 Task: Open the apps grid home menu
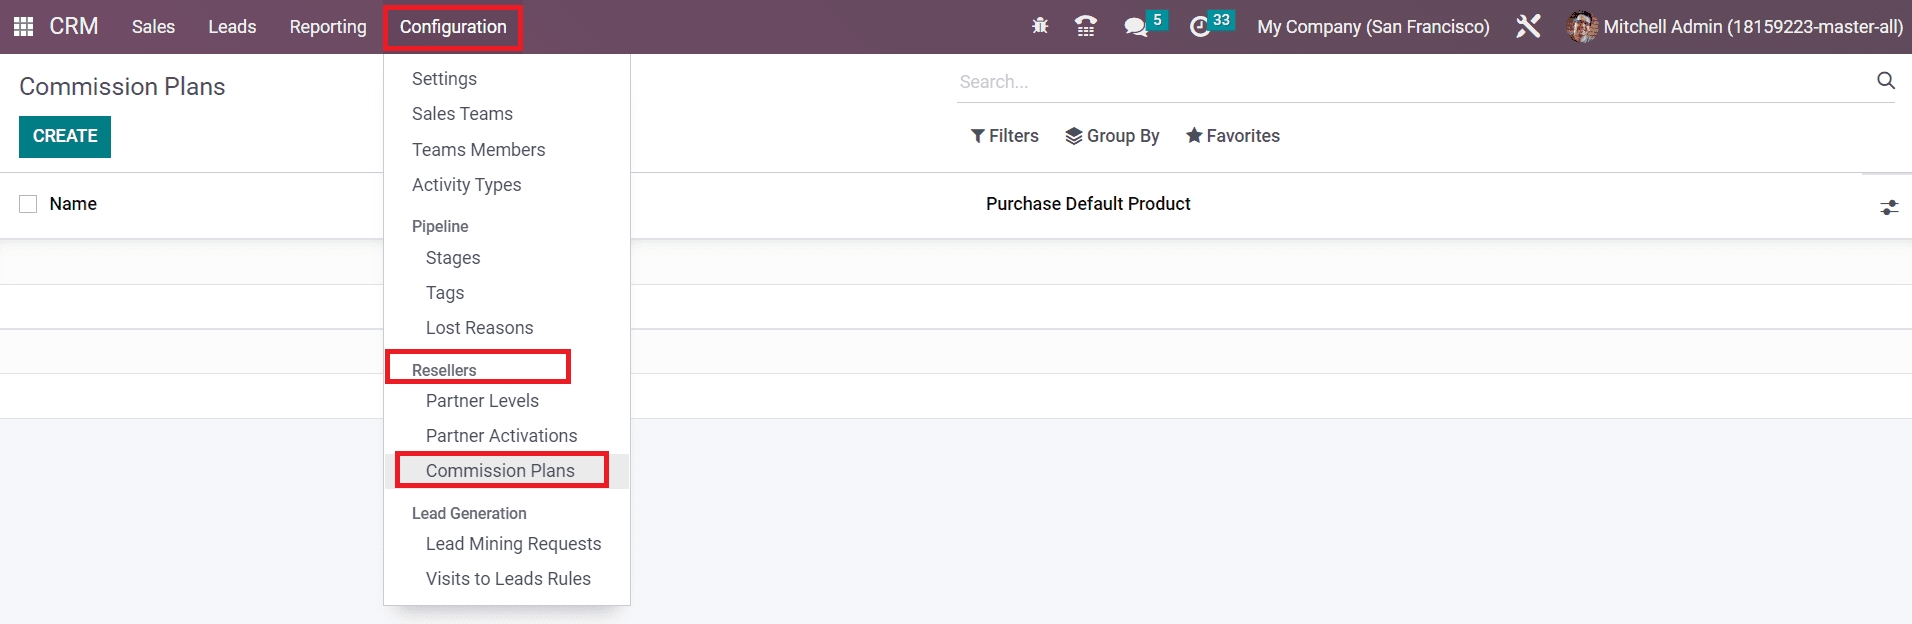tap(23, 27)
